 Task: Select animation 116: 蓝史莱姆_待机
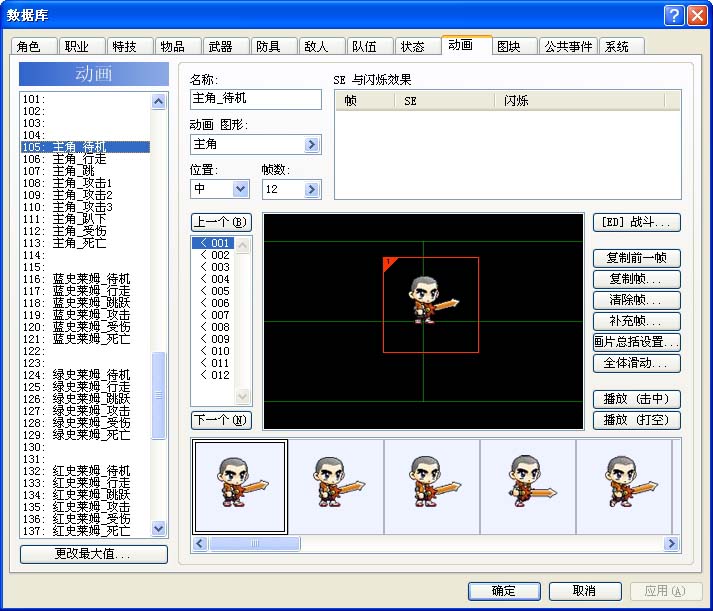(x=85, y=279)
